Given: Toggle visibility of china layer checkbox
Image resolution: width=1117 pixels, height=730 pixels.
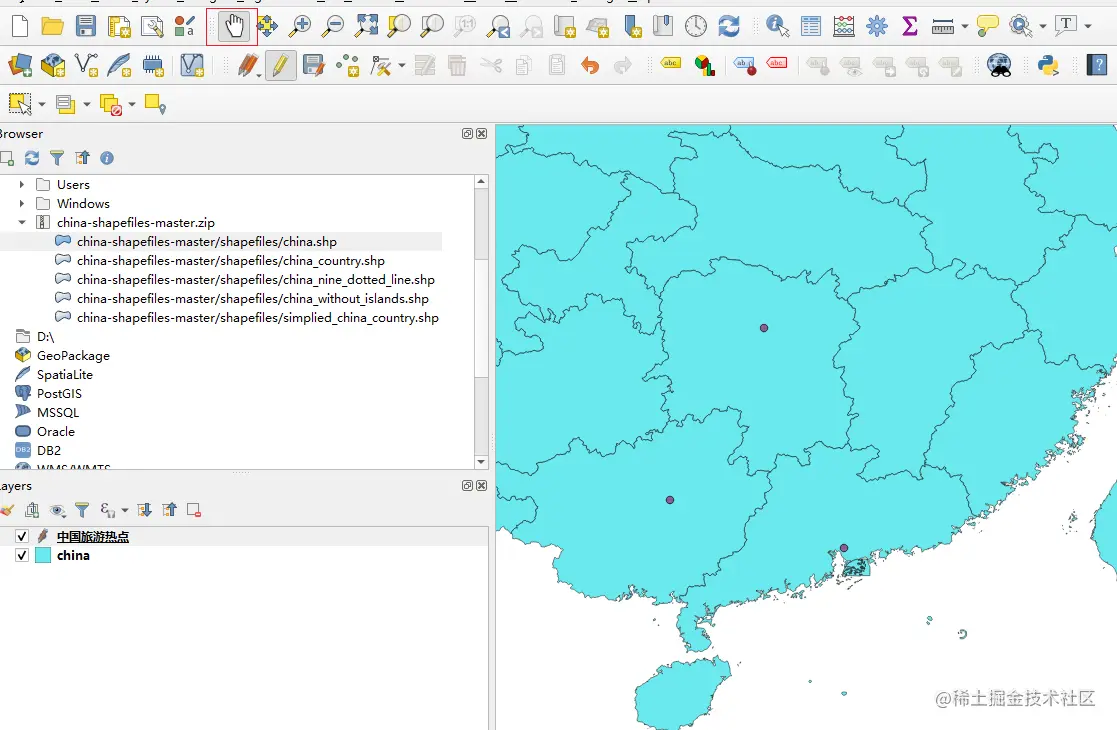Looking at the screenshot, I should click(x=22, y=556).
